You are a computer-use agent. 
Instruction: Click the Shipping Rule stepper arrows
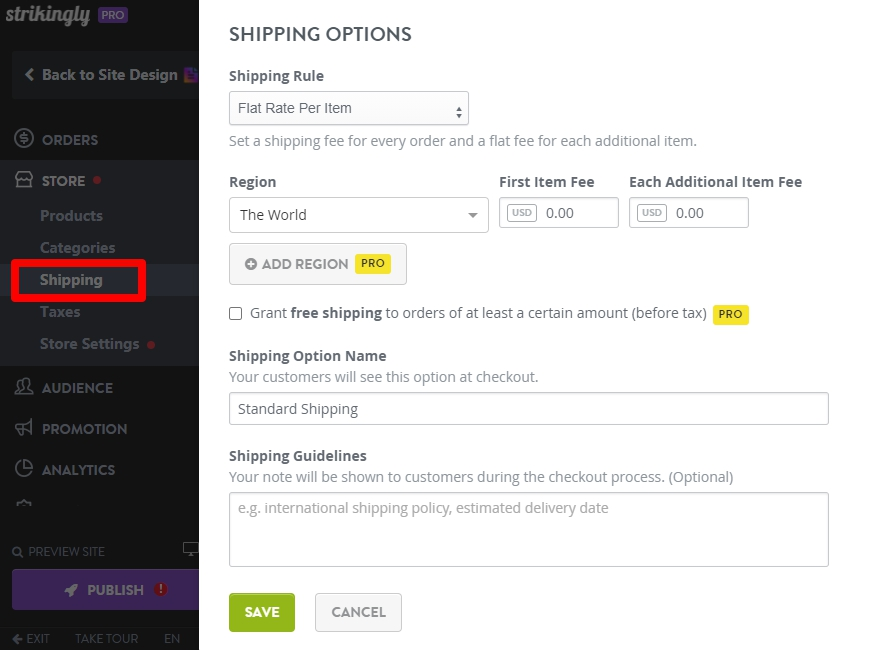click(x=458, y=108)
